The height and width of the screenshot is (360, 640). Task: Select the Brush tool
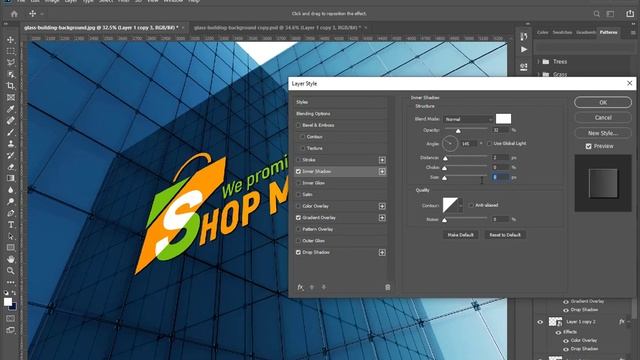click(11, 132)
